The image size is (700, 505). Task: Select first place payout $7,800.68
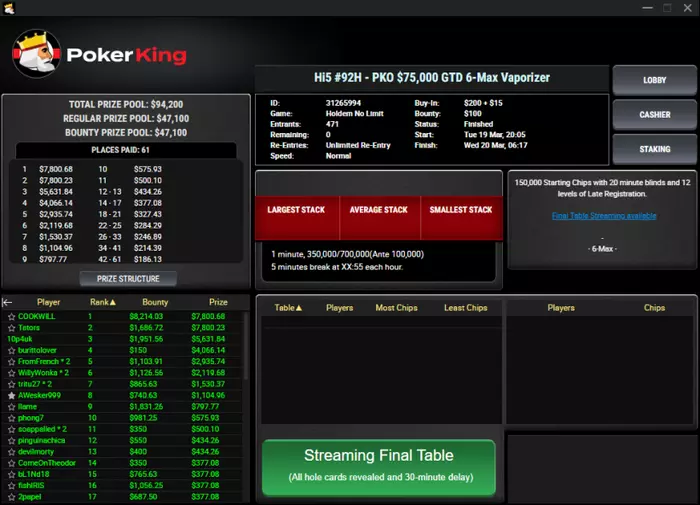[x=56, y=169]
